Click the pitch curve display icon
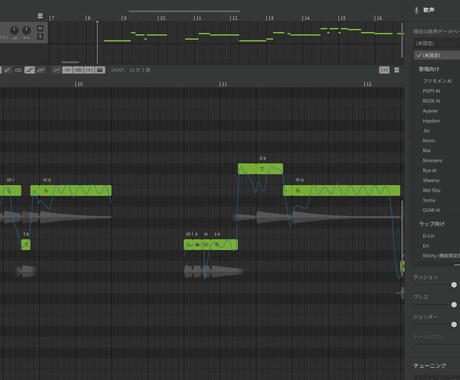This screenshot has width=460, height=380. (56, 70)
